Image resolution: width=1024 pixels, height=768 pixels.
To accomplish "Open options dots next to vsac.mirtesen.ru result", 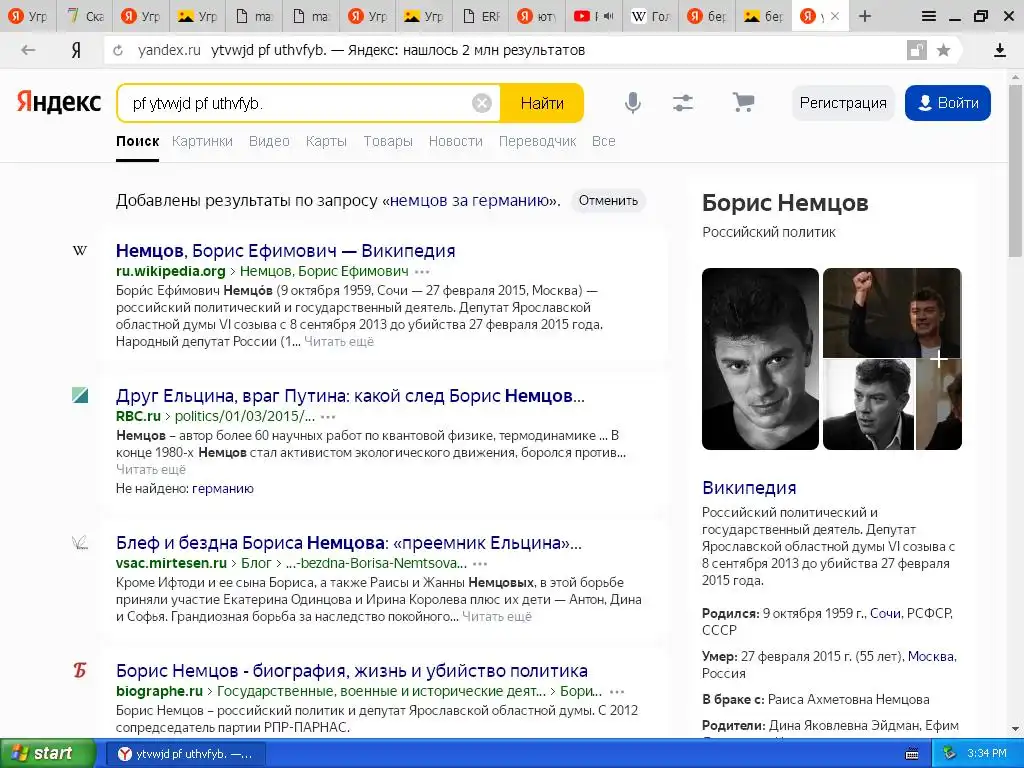I will 480,564.
